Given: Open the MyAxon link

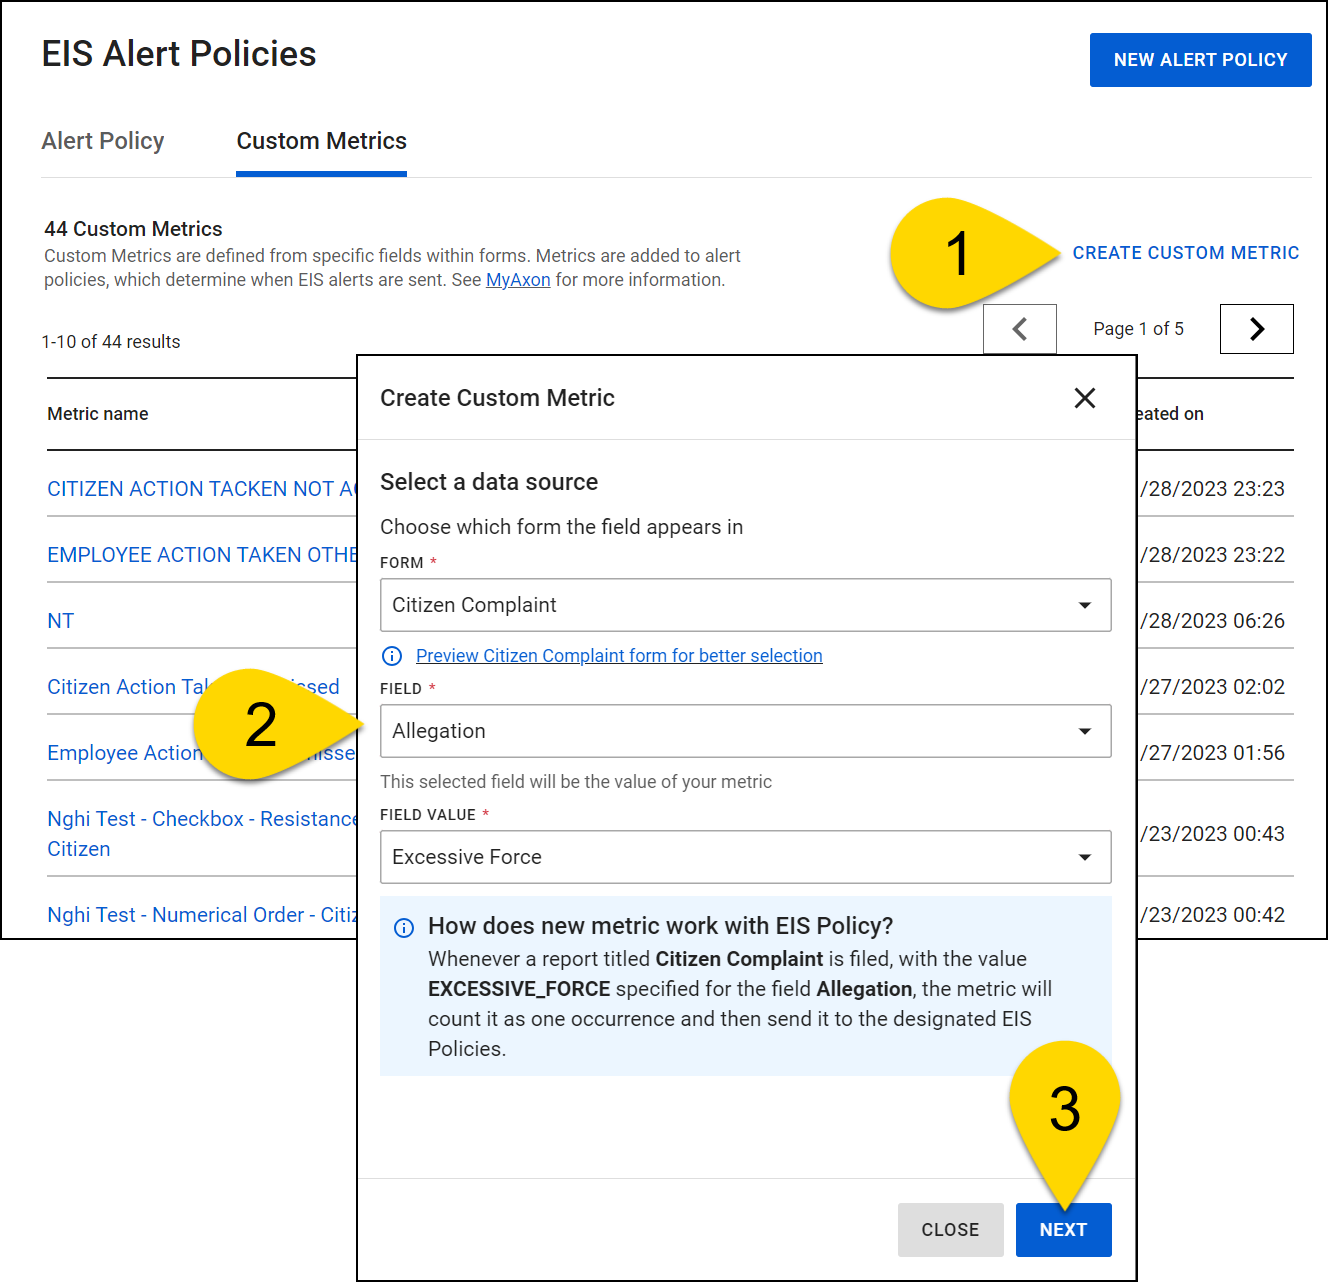Looking at the screenshot, I should (518, 280).
